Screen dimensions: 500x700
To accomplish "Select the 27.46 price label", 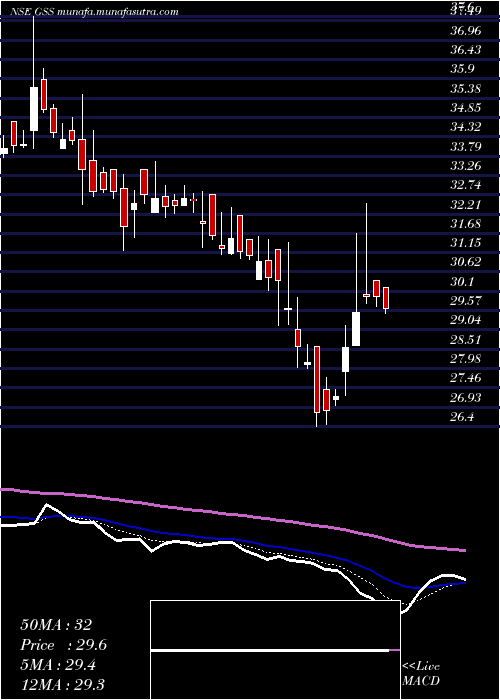I will 466,379.
